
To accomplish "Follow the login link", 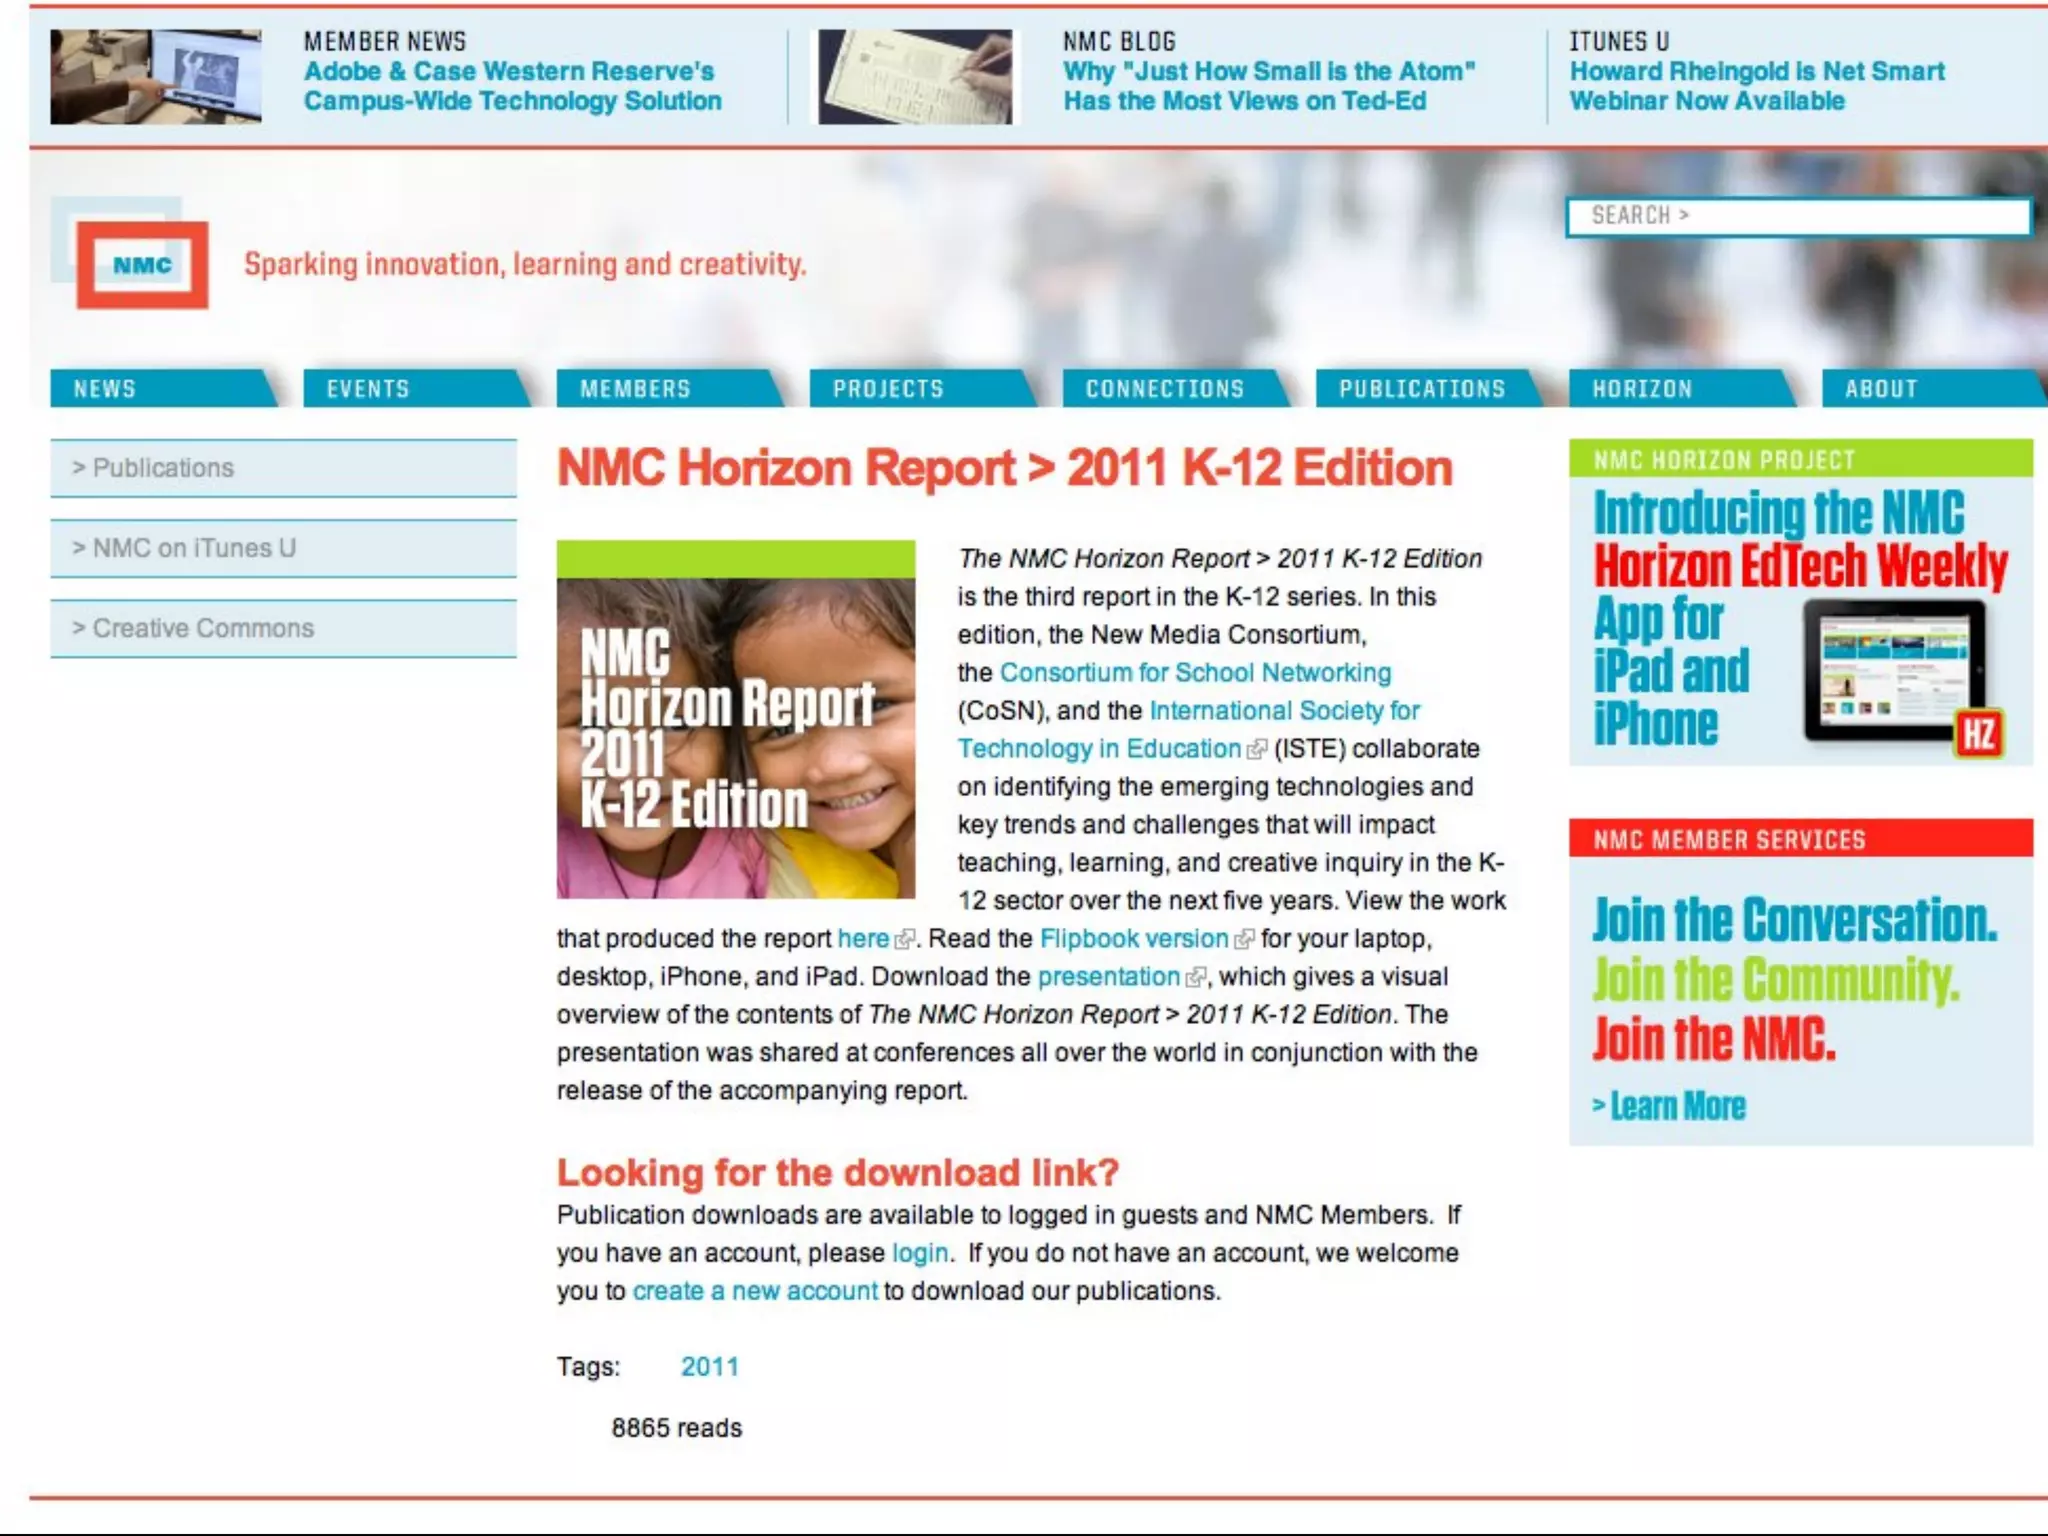I will coord(920,1253).
